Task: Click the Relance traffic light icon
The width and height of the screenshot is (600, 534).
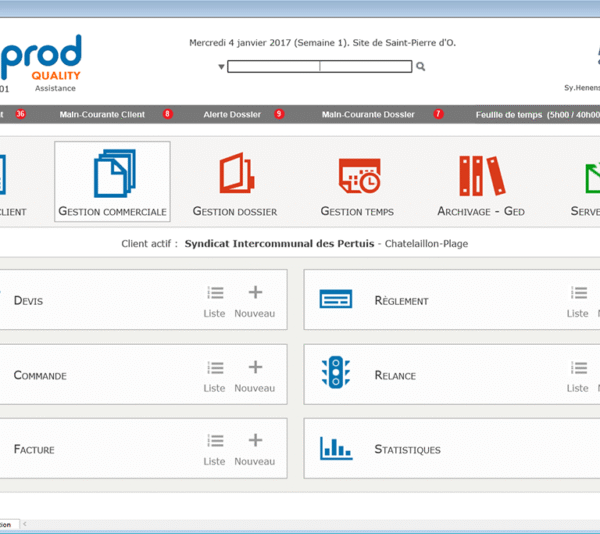Action: tap(336, 372)
